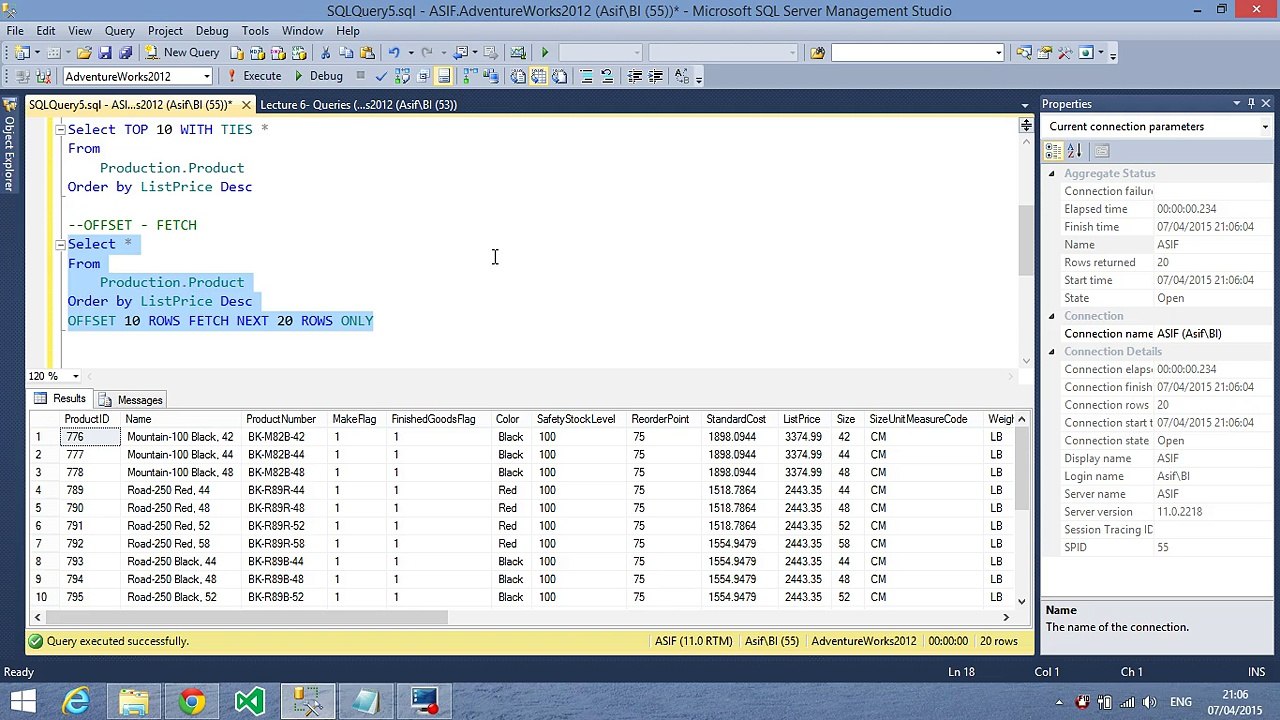The image size is (1280, 720).
Task: Switch to the Messages tab
Action: tap(131, 400)
